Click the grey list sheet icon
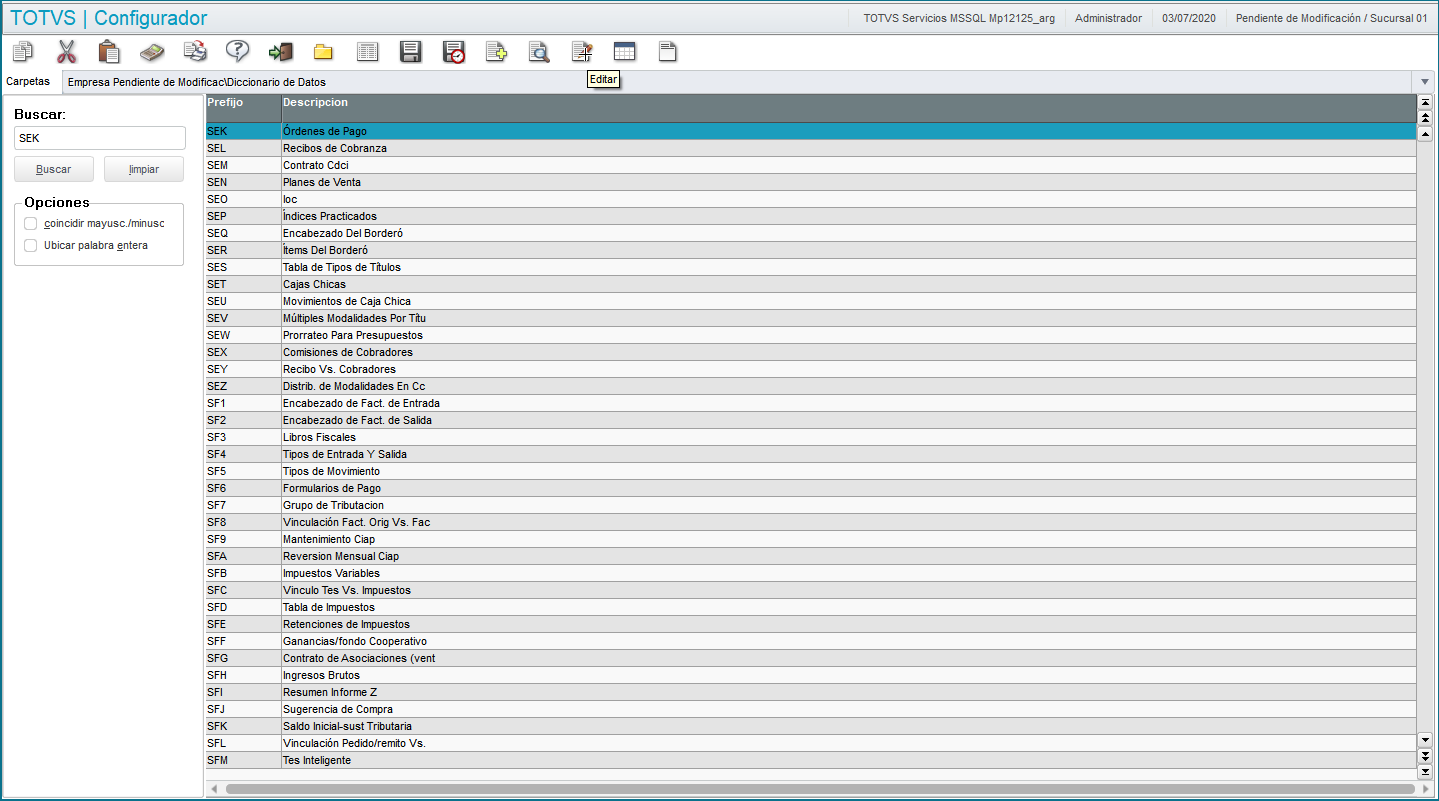The image size is (1439, 801). [367, 52]
